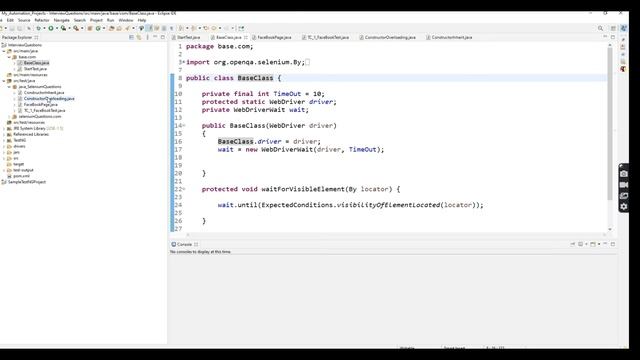
Task: Click the Collapse All icon in Package Explorer
Action: point(131,37)
